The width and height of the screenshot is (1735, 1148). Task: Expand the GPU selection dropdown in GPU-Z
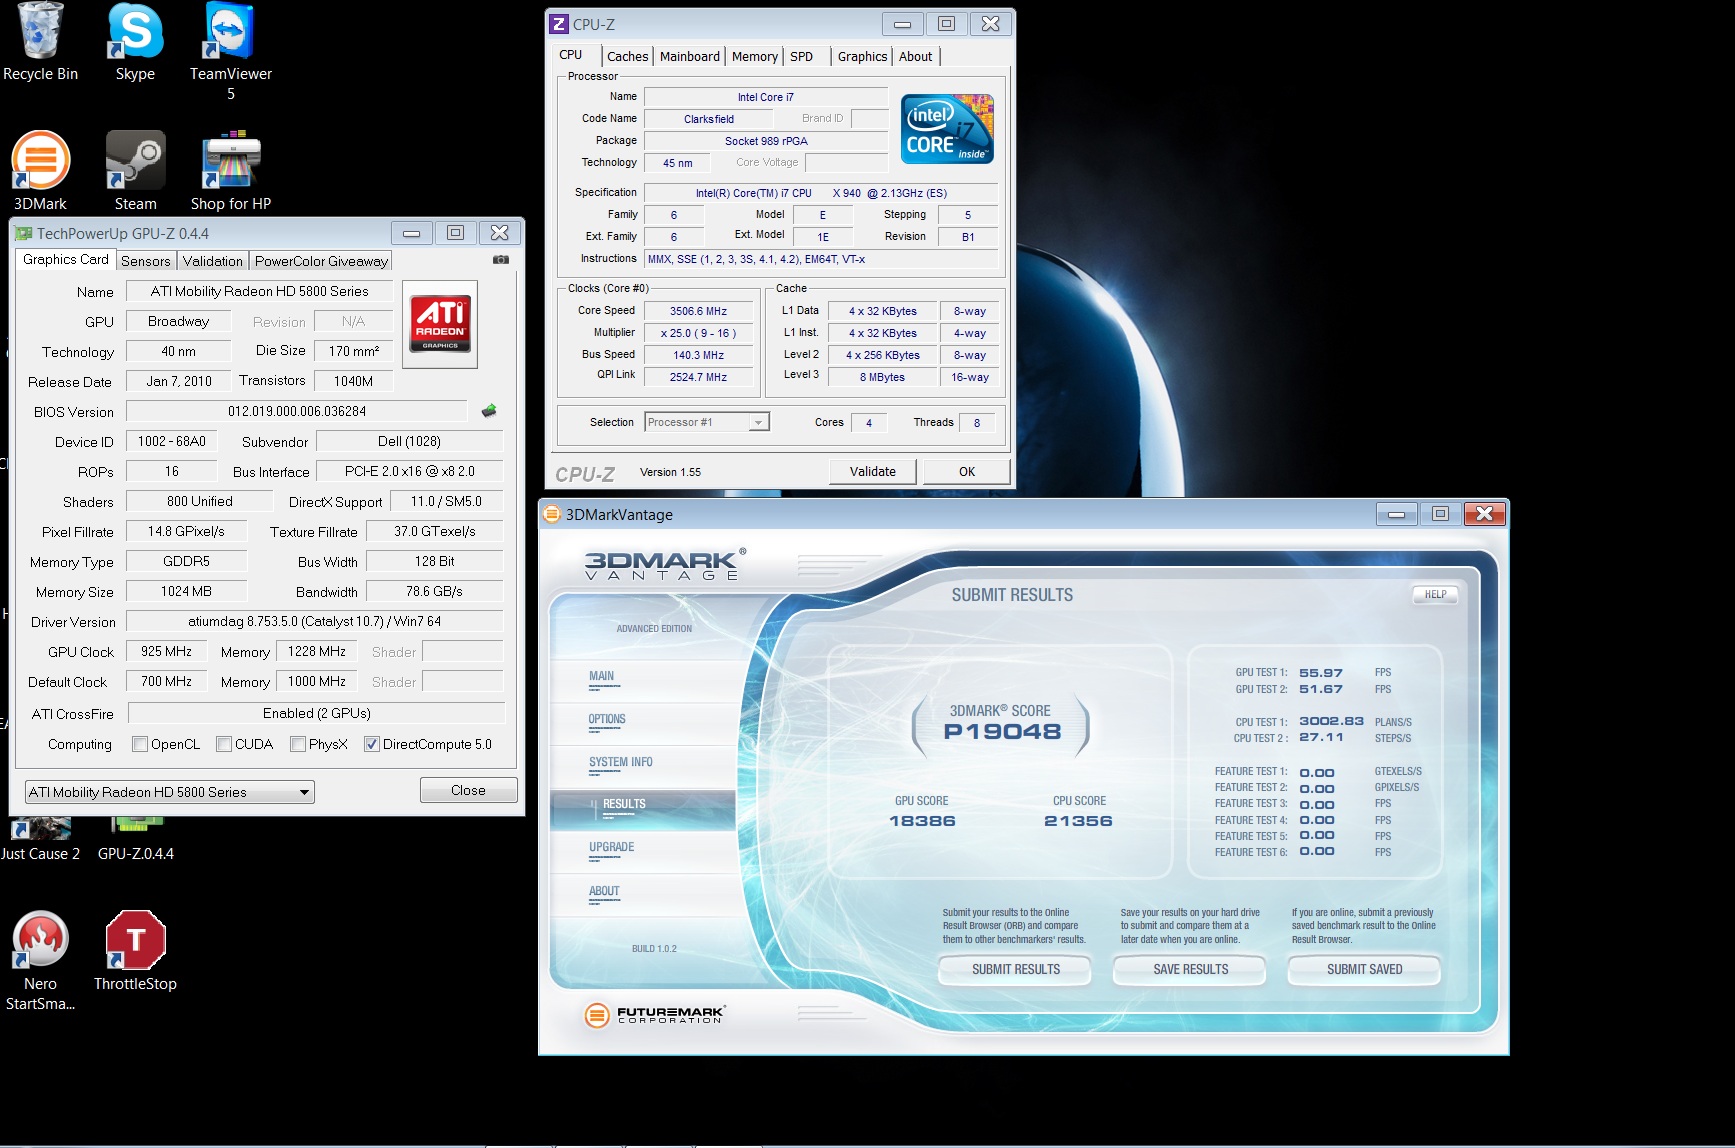tap(304, 792)
